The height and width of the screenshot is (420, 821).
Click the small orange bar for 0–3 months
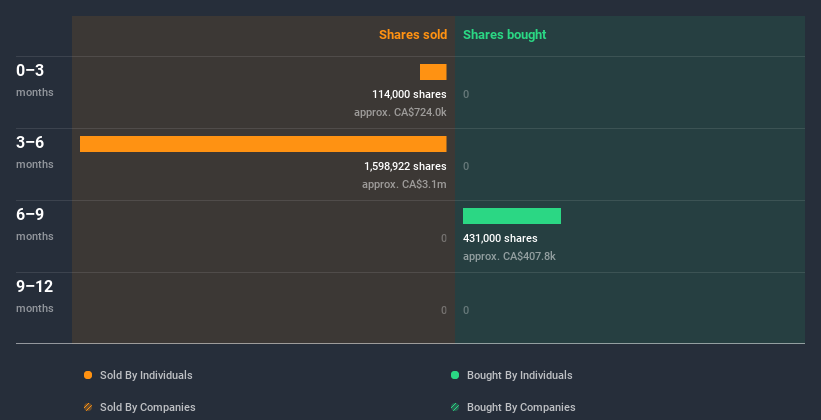[x=433, y=72]
